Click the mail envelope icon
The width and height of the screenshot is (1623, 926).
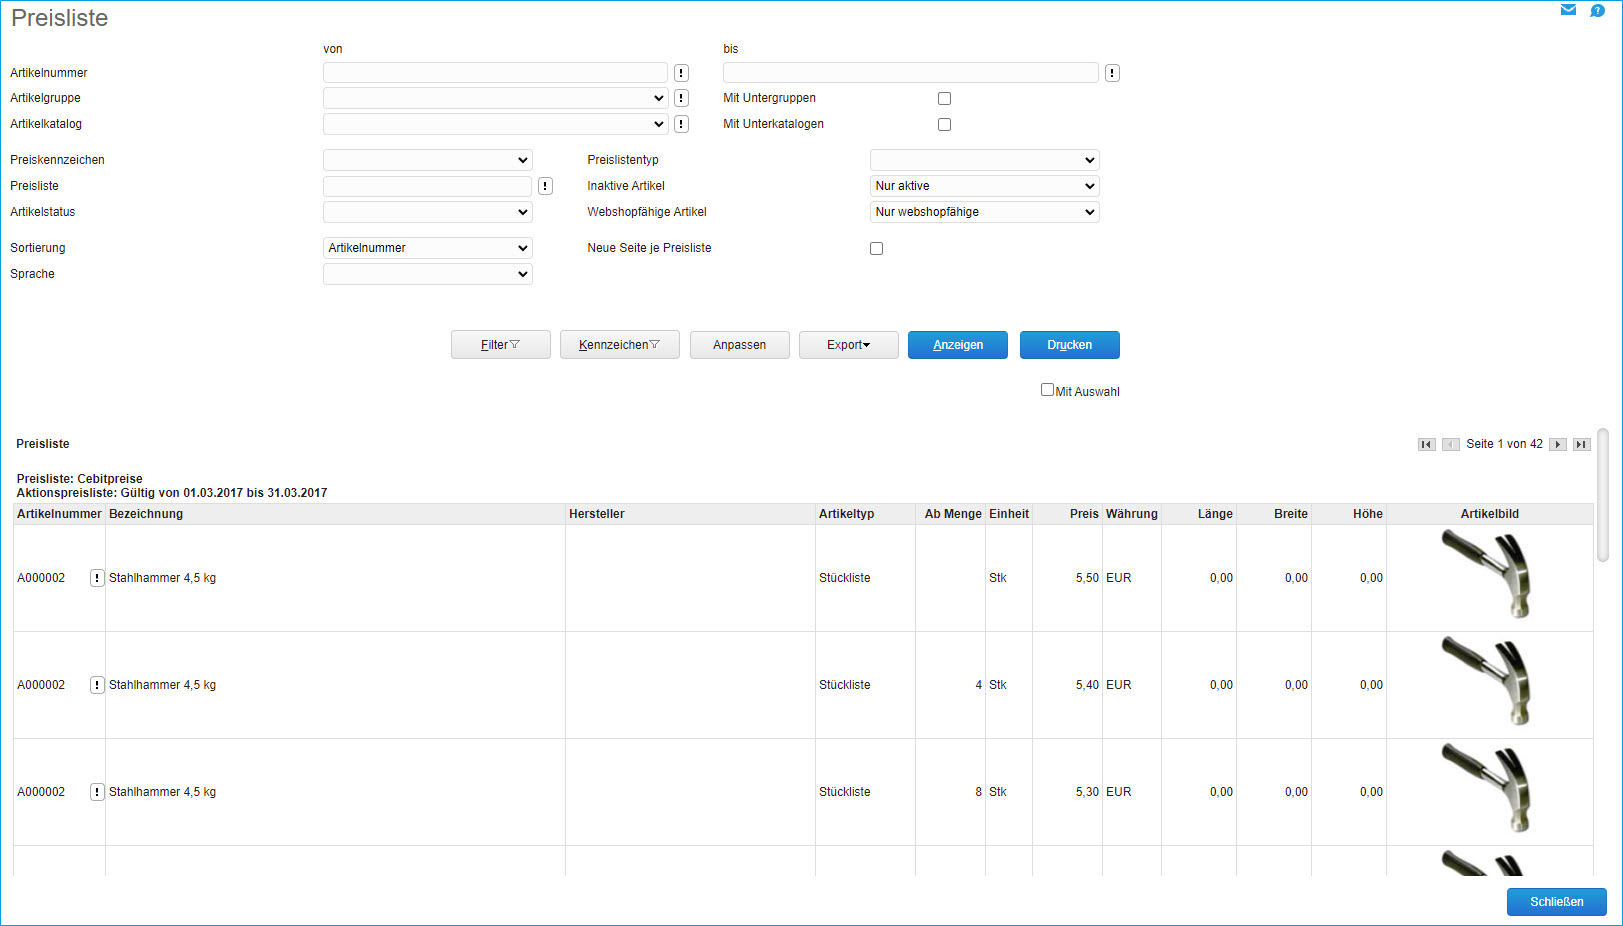pyautogui.click(x=1568, y=10)
